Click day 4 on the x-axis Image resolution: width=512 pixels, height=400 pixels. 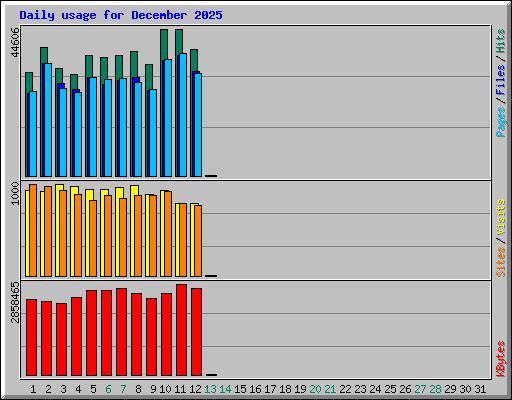[78, 389]
